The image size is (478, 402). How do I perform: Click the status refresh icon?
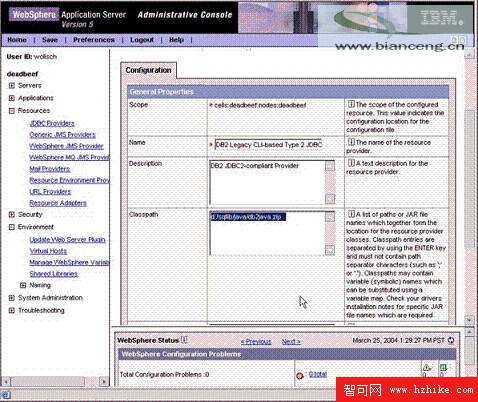coord(451,340)
